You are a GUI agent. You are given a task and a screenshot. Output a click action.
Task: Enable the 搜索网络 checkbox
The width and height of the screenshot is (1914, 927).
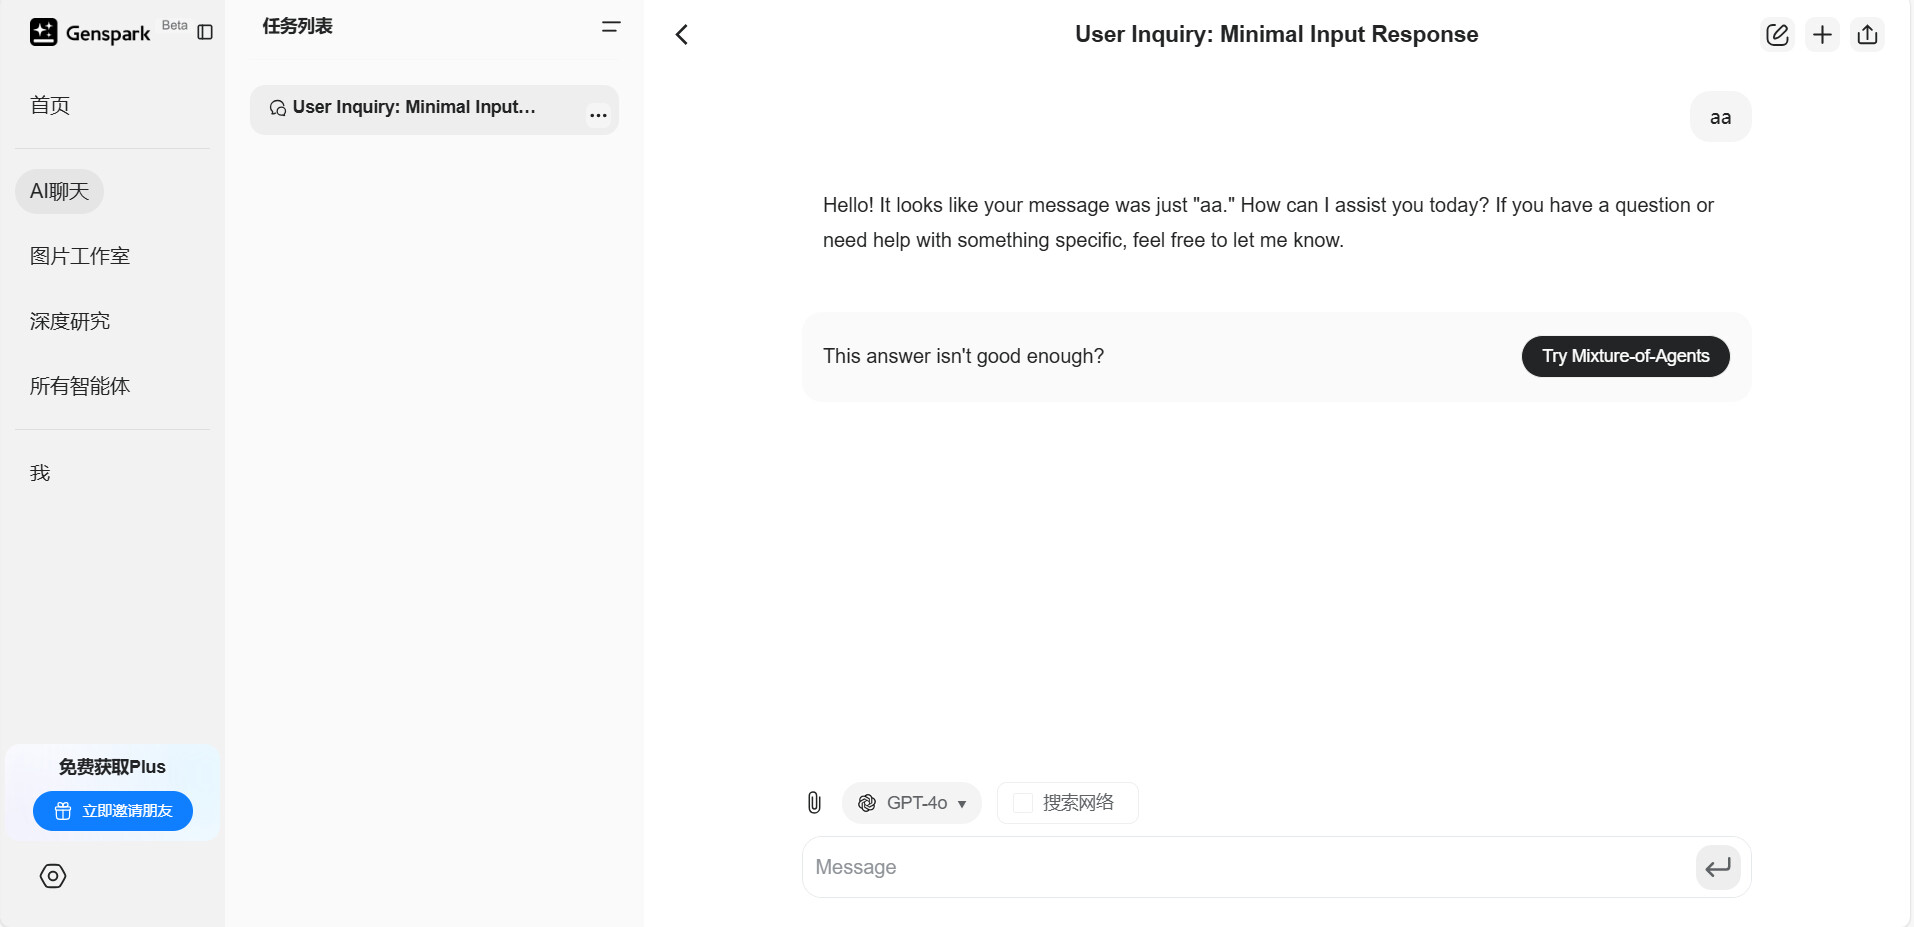[x=1023, y=803]
